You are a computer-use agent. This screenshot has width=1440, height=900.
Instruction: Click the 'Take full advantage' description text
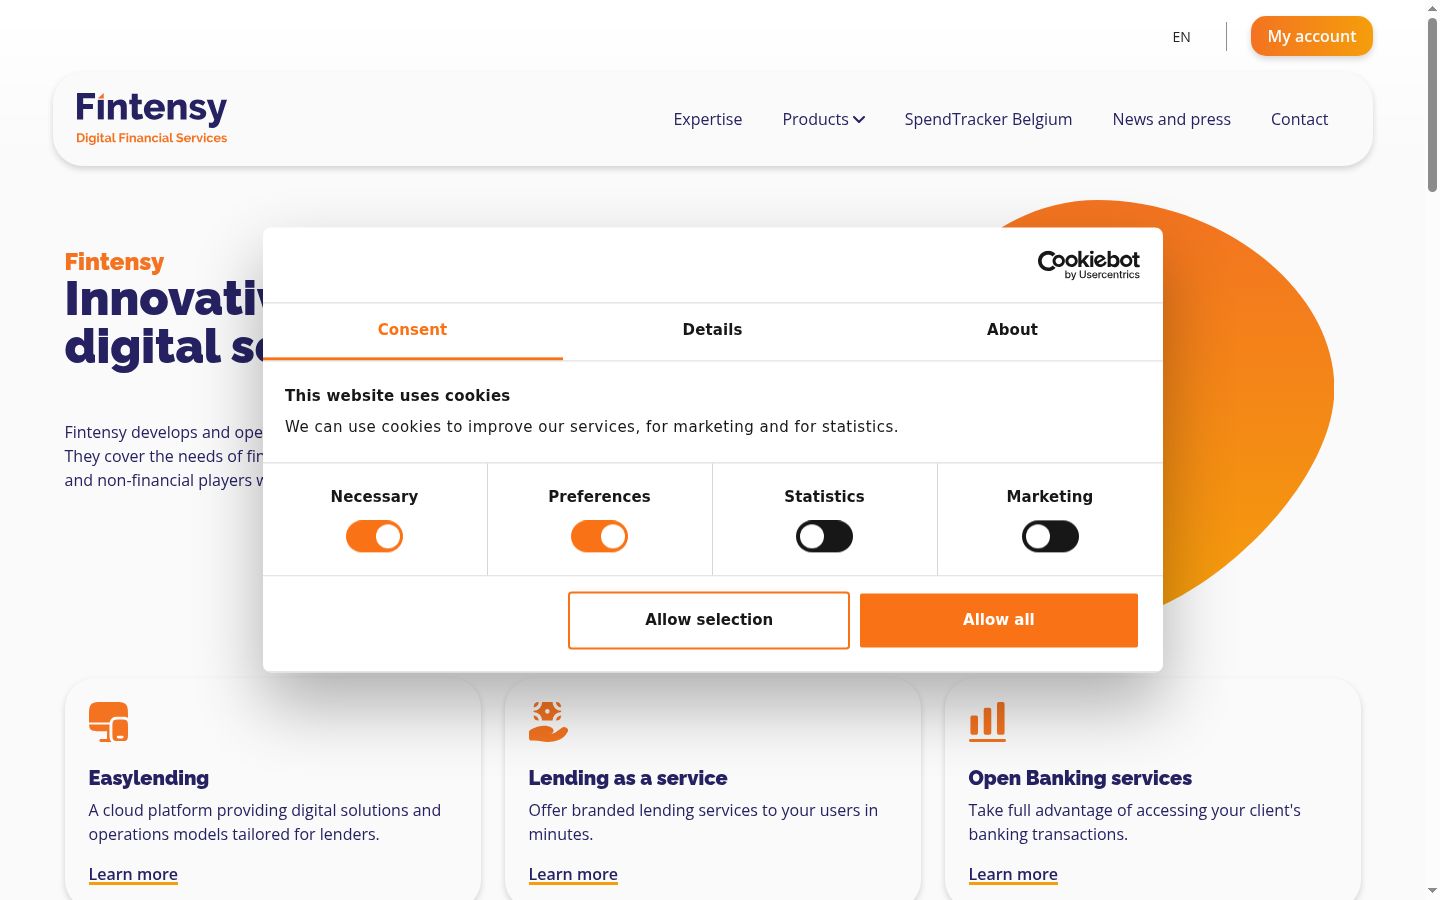point(1134,822)
